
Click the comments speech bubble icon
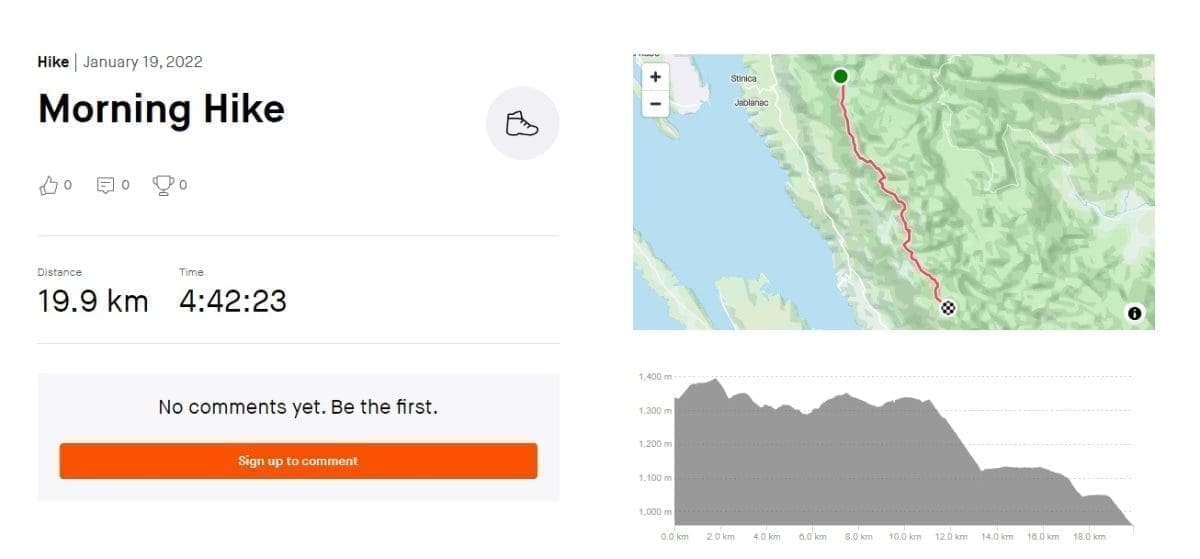(105, 185)
